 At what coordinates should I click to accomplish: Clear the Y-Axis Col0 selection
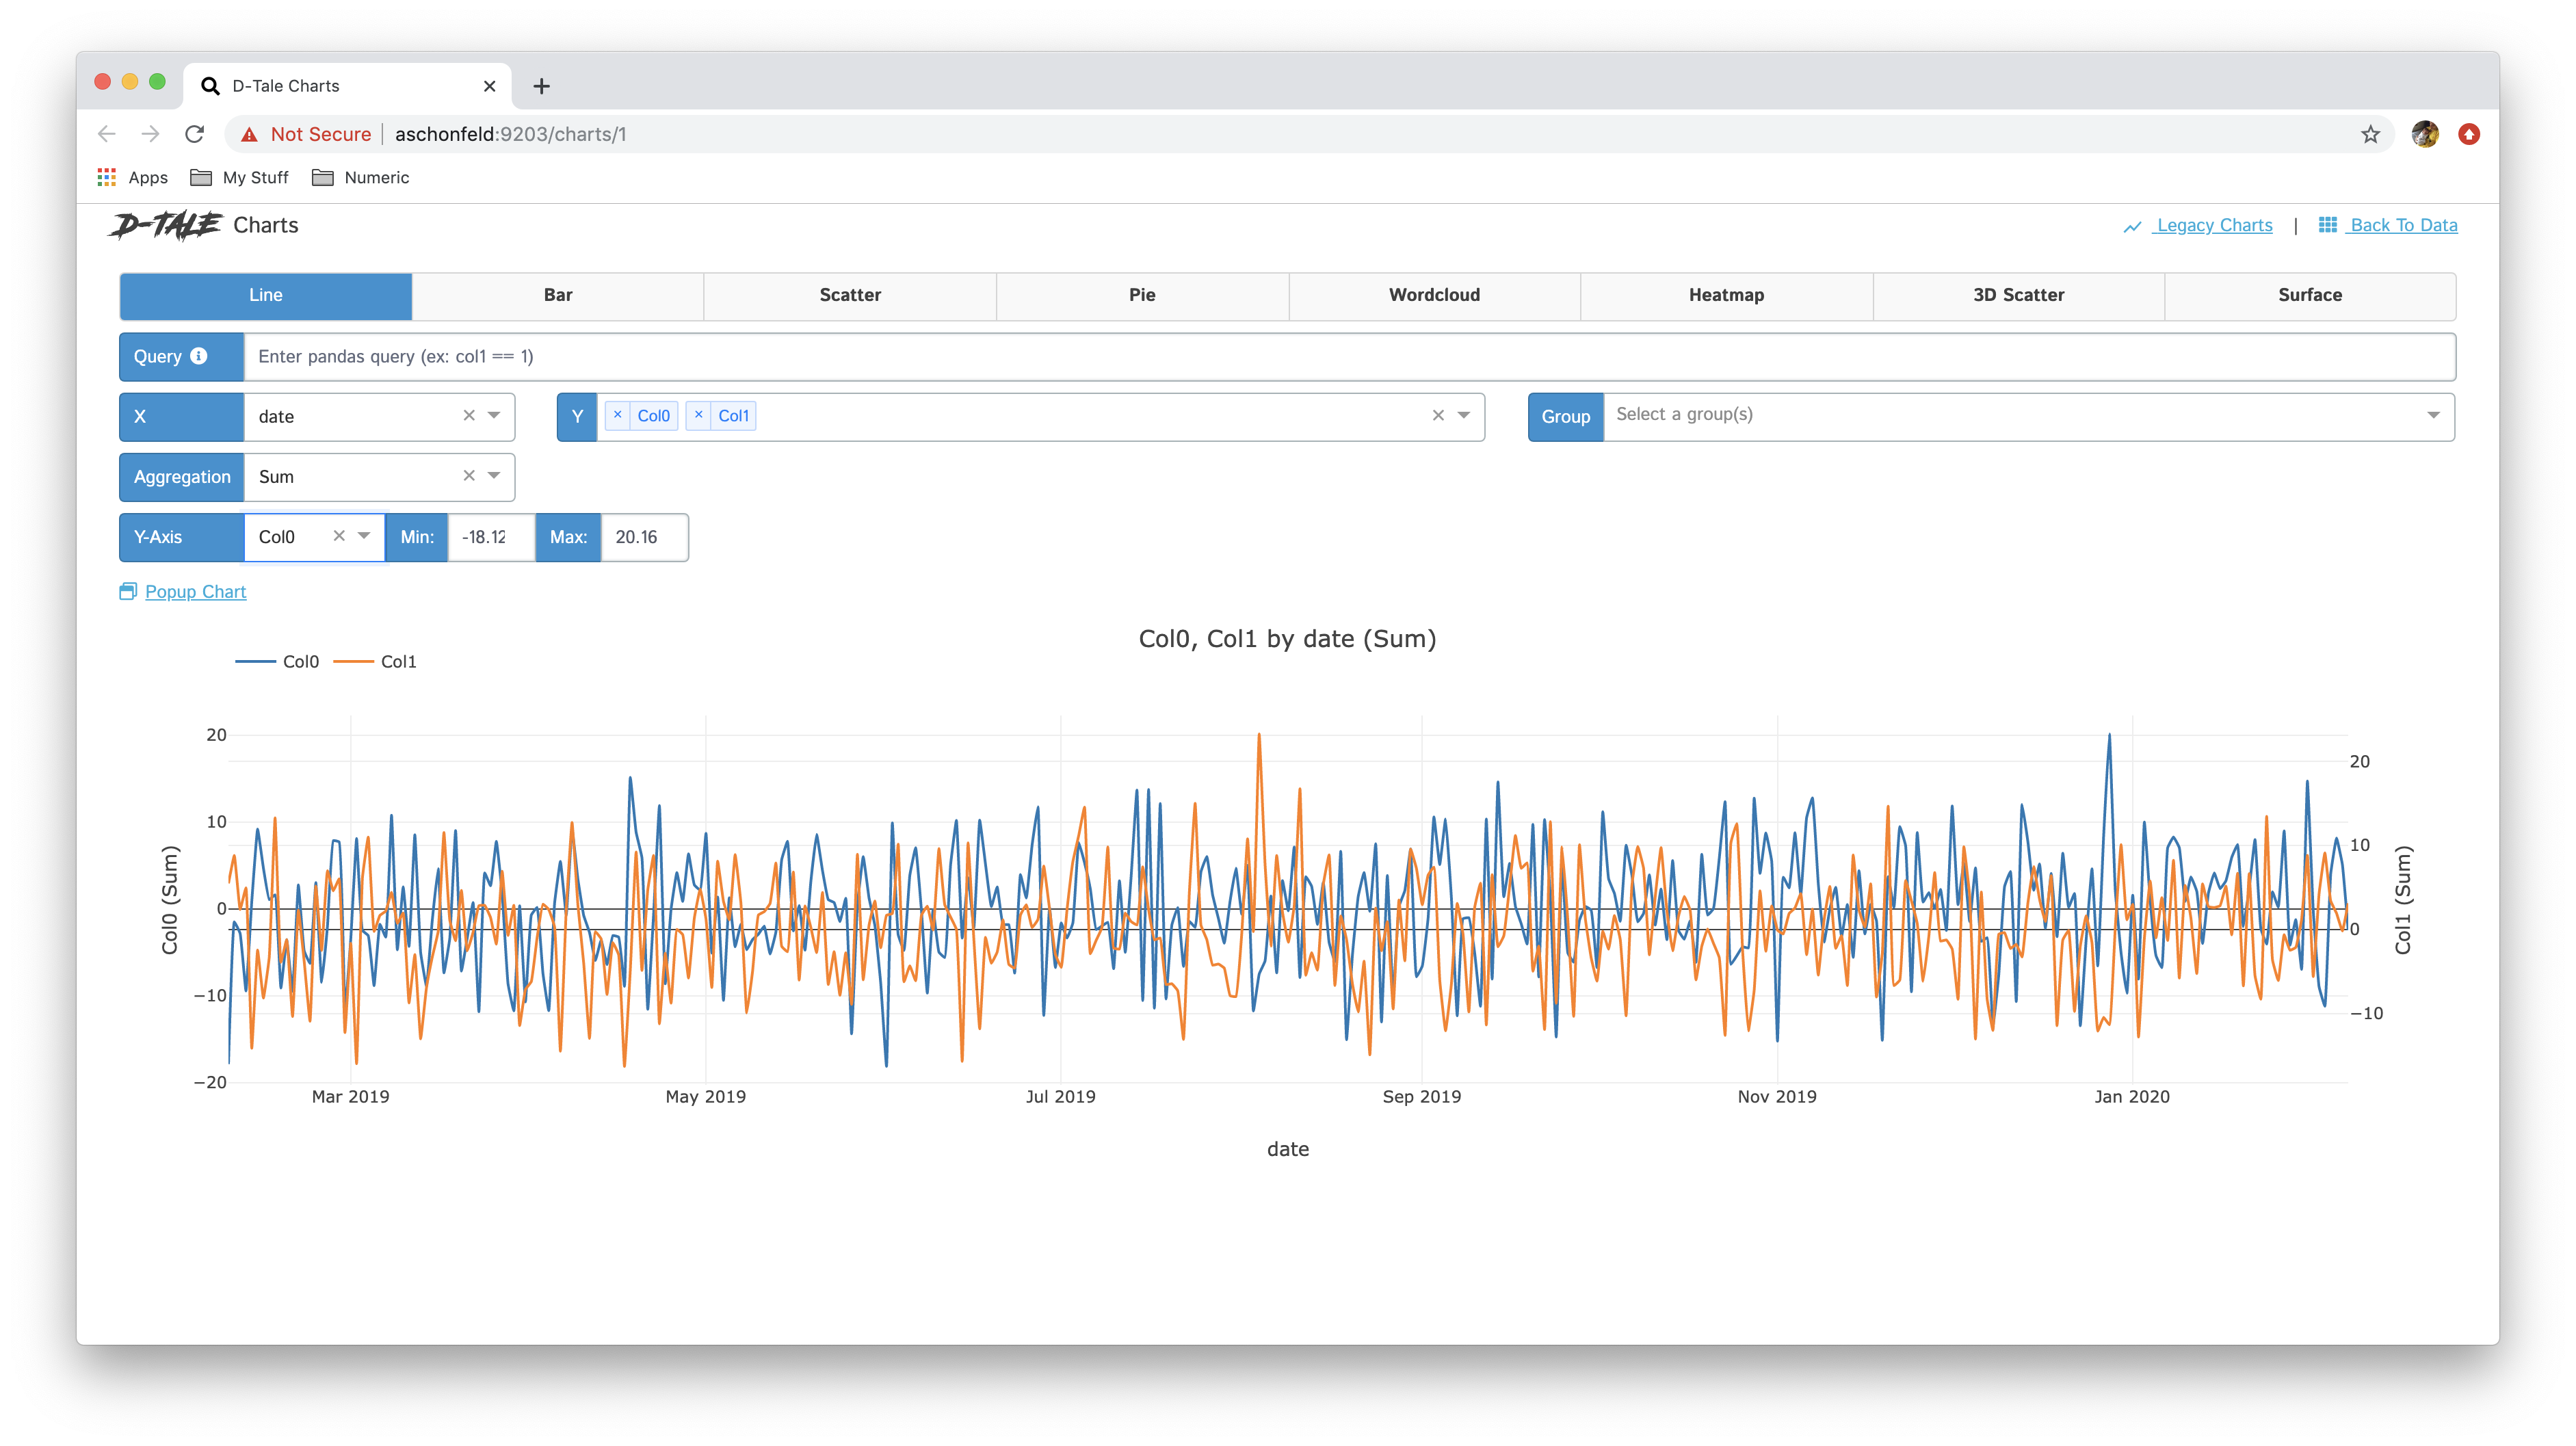[339, 536]
